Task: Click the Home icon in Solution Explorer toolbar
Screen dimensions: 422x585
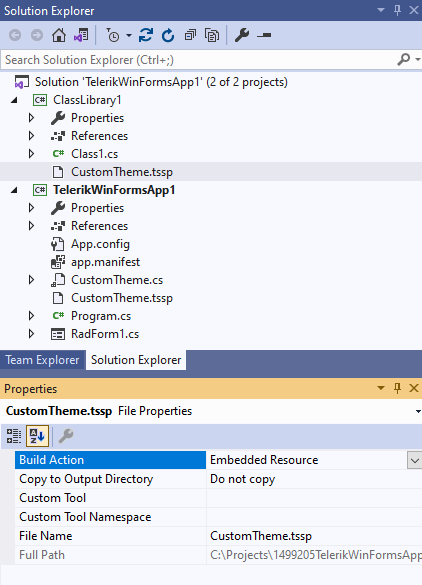Action: 59,35
